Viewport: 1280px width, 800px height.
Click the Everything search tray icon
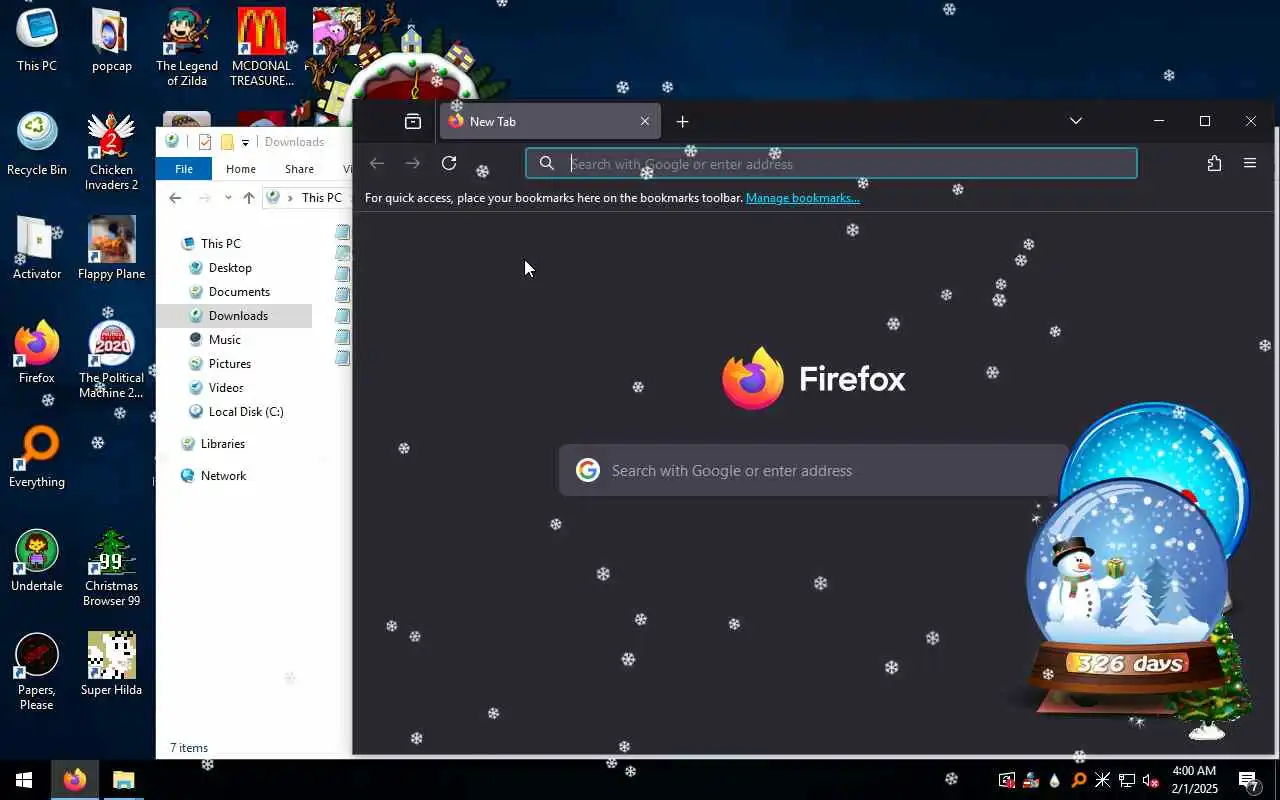(x=1079, y=780)
